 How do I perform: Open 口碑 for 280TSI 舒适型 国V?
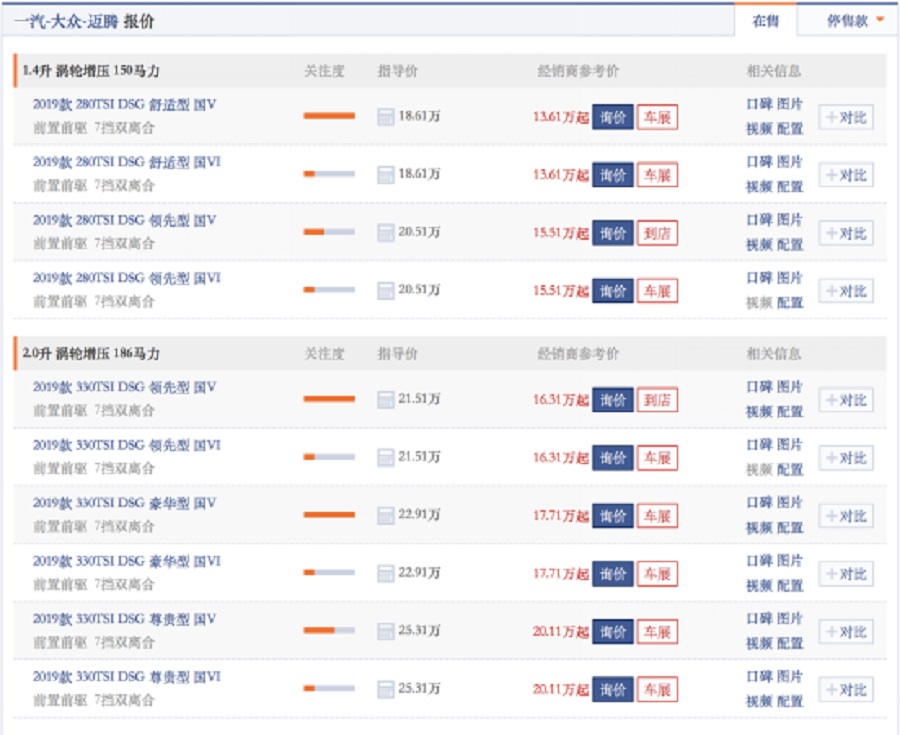click(x=759, y=104)
